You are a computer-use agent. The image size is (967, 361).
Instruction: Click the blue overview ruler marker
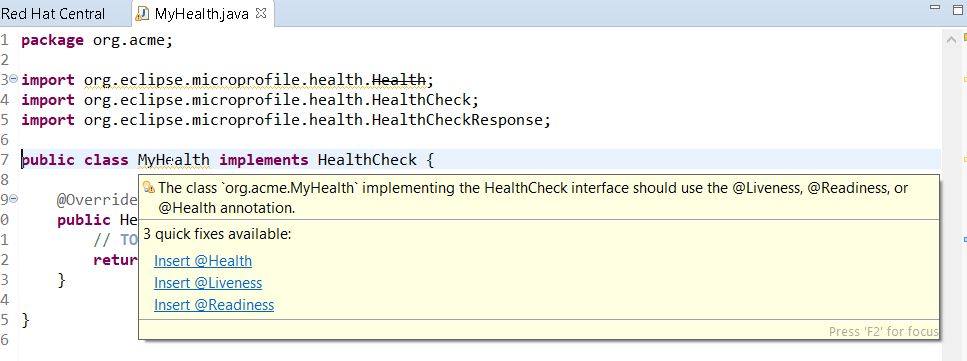(x=965, y=239)
